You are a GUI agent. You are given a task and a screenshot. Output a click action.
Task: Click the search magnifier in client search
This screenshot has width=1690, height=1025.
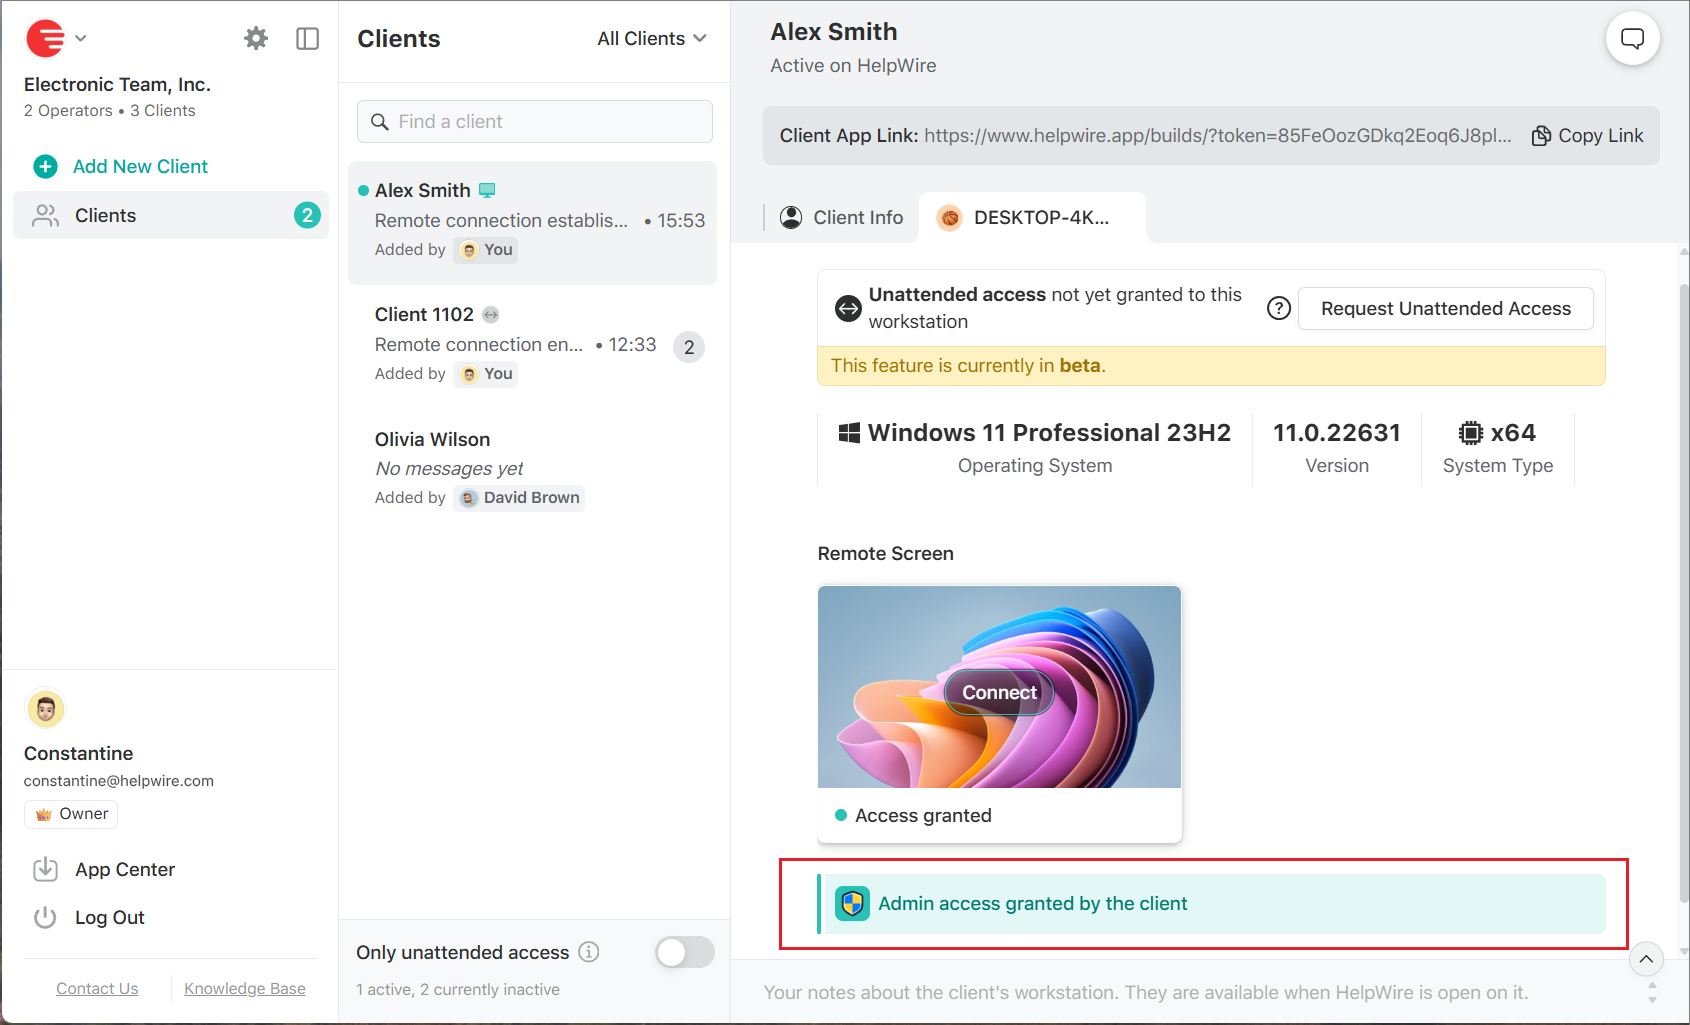[x=380, y=121]
